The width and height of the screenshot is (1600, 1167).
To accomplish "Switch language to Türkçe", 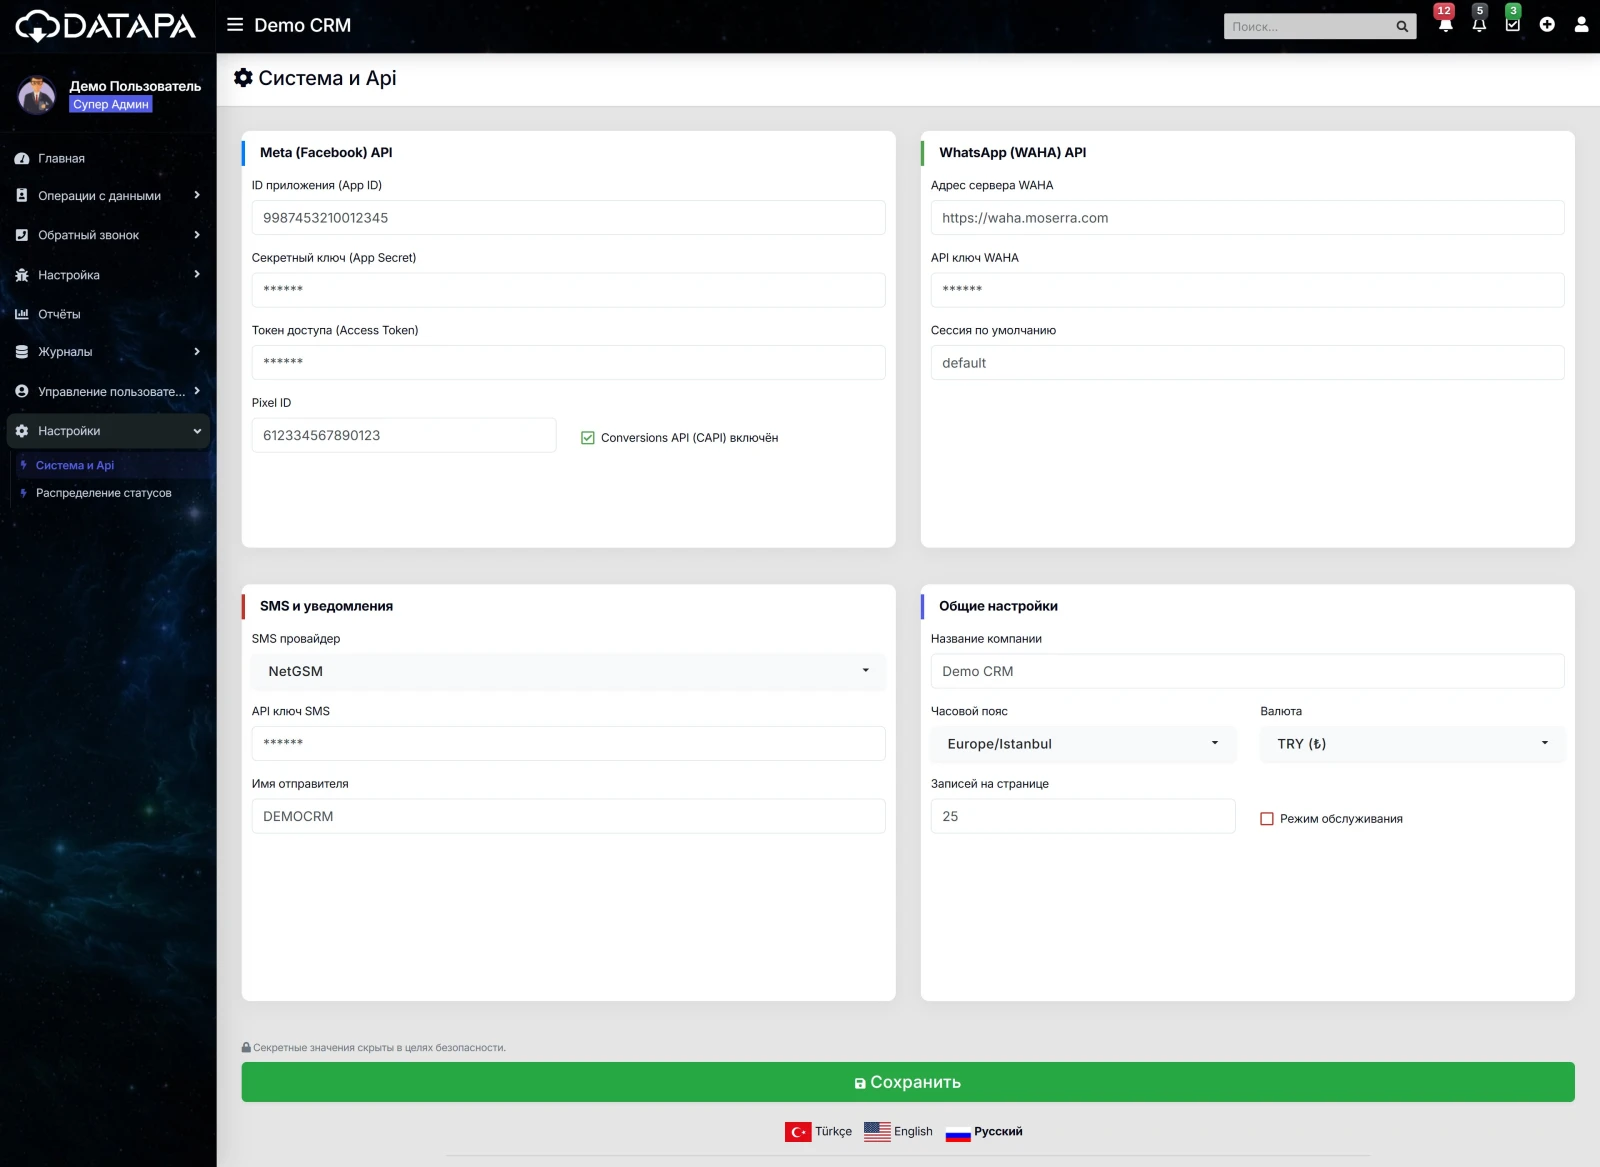I will coord(833,1132).
